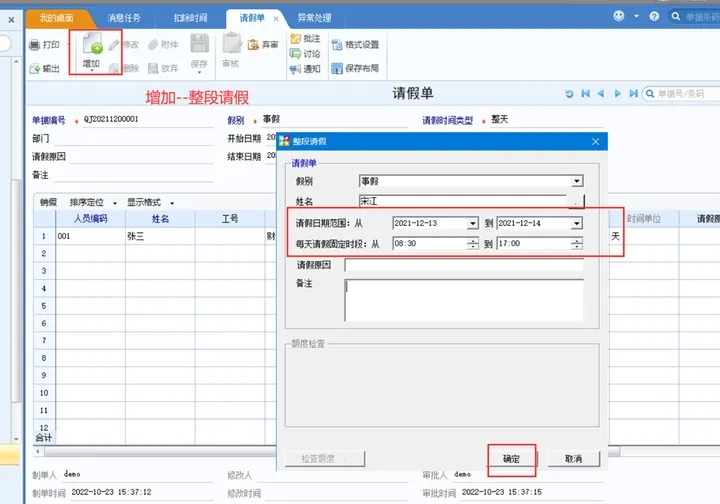This screenshot has width=720, height=504.
Task: Go to the first record arrow
Action: (x=585, y=94)
